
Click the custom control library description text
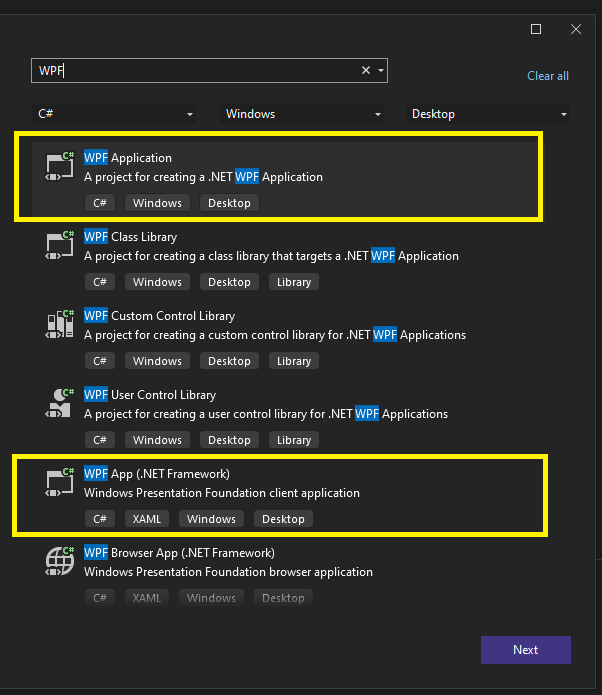[275, 335]
